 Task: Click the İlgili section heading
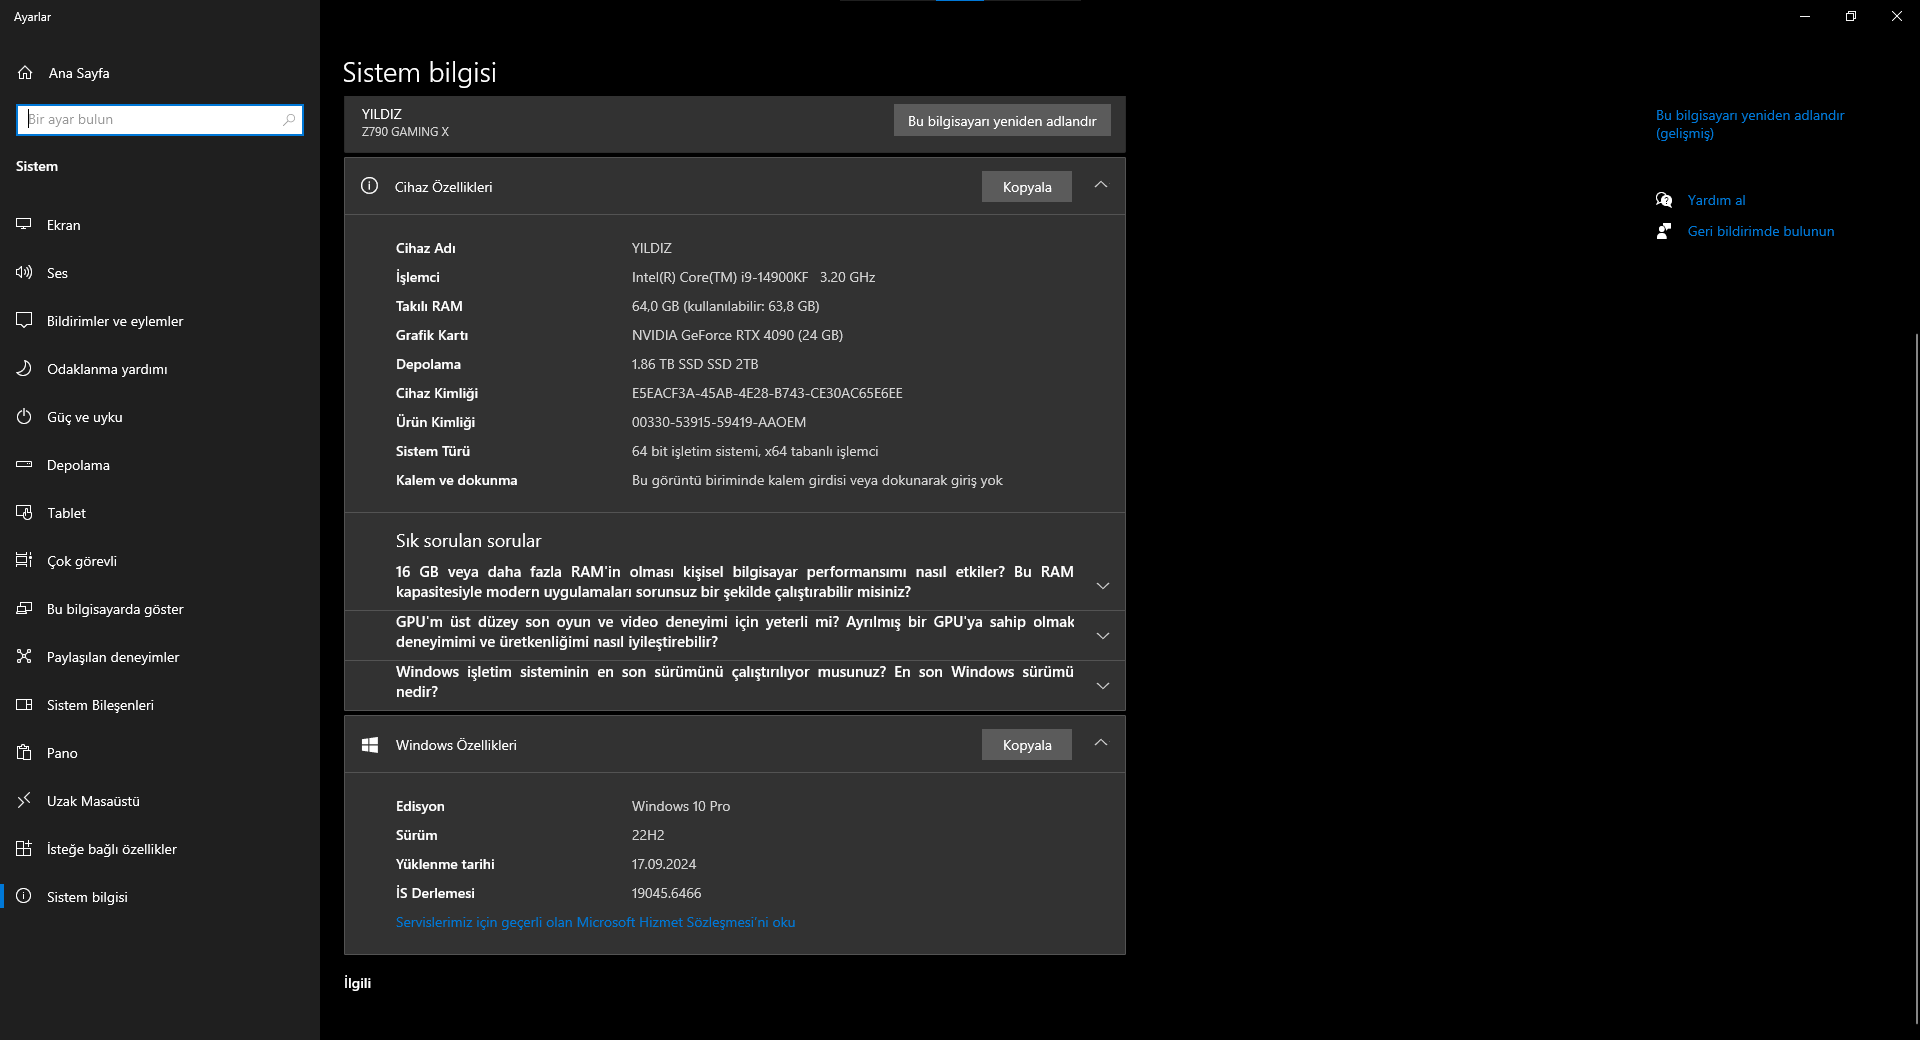[x=357, y=983]
